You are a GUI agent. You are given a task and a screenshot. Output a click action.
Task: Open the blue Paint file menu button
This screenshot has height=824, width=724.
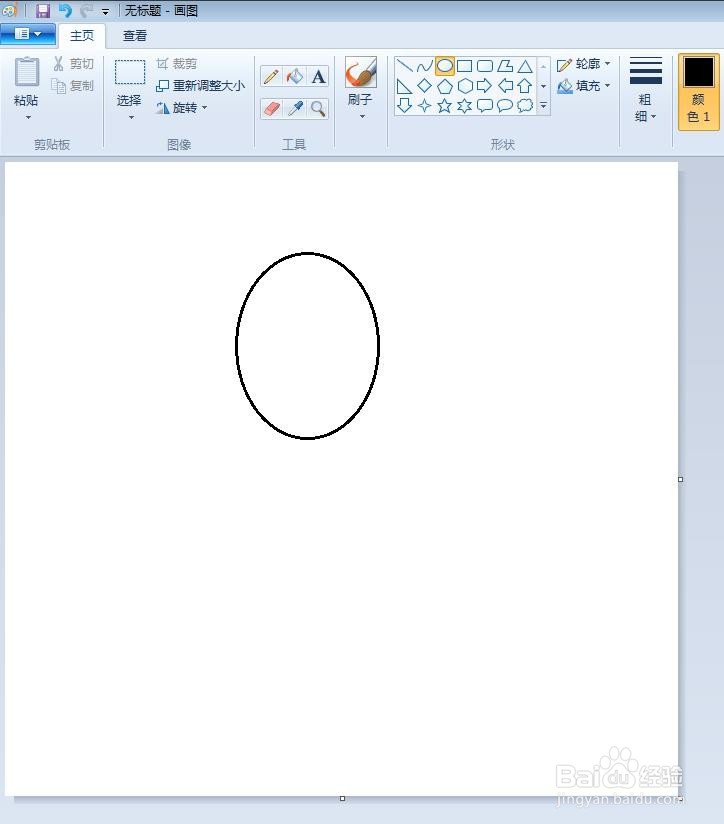tap(28, 34)
